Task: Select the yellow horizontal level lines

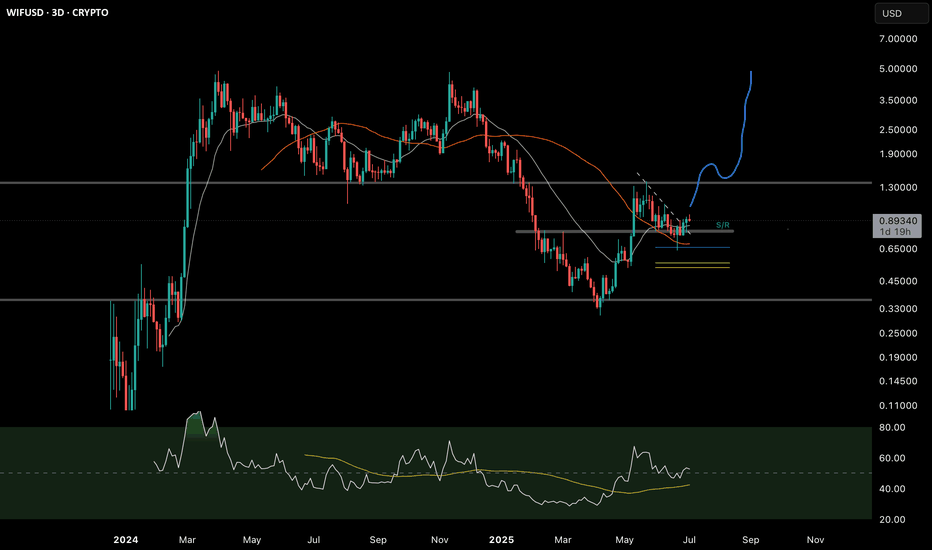Action: click(692, 265)
